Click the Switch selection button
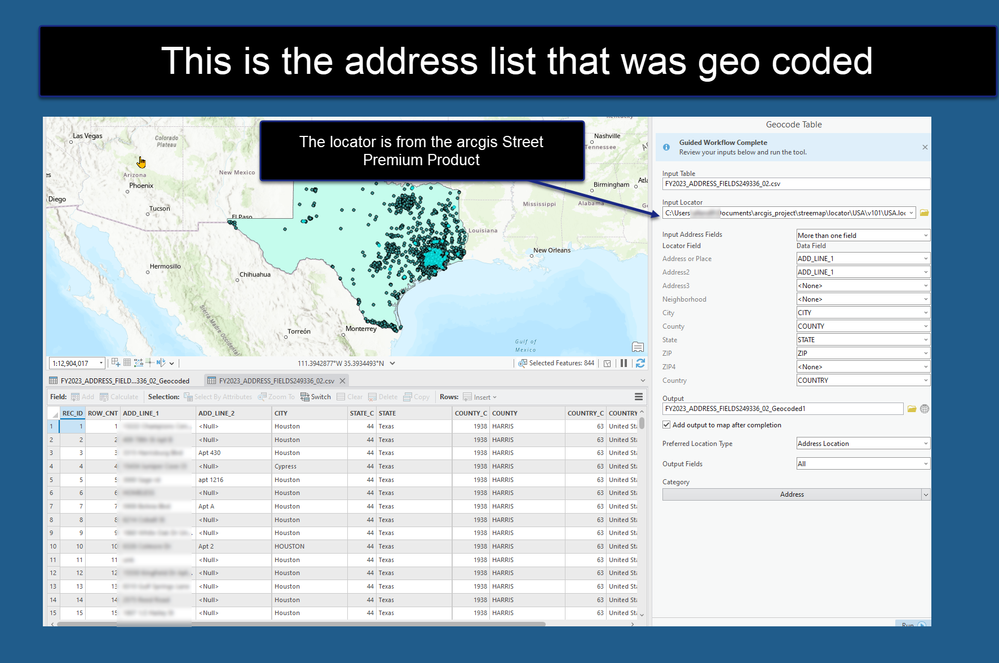This screenshot has height=663, width=999. [x=316, y=397]
